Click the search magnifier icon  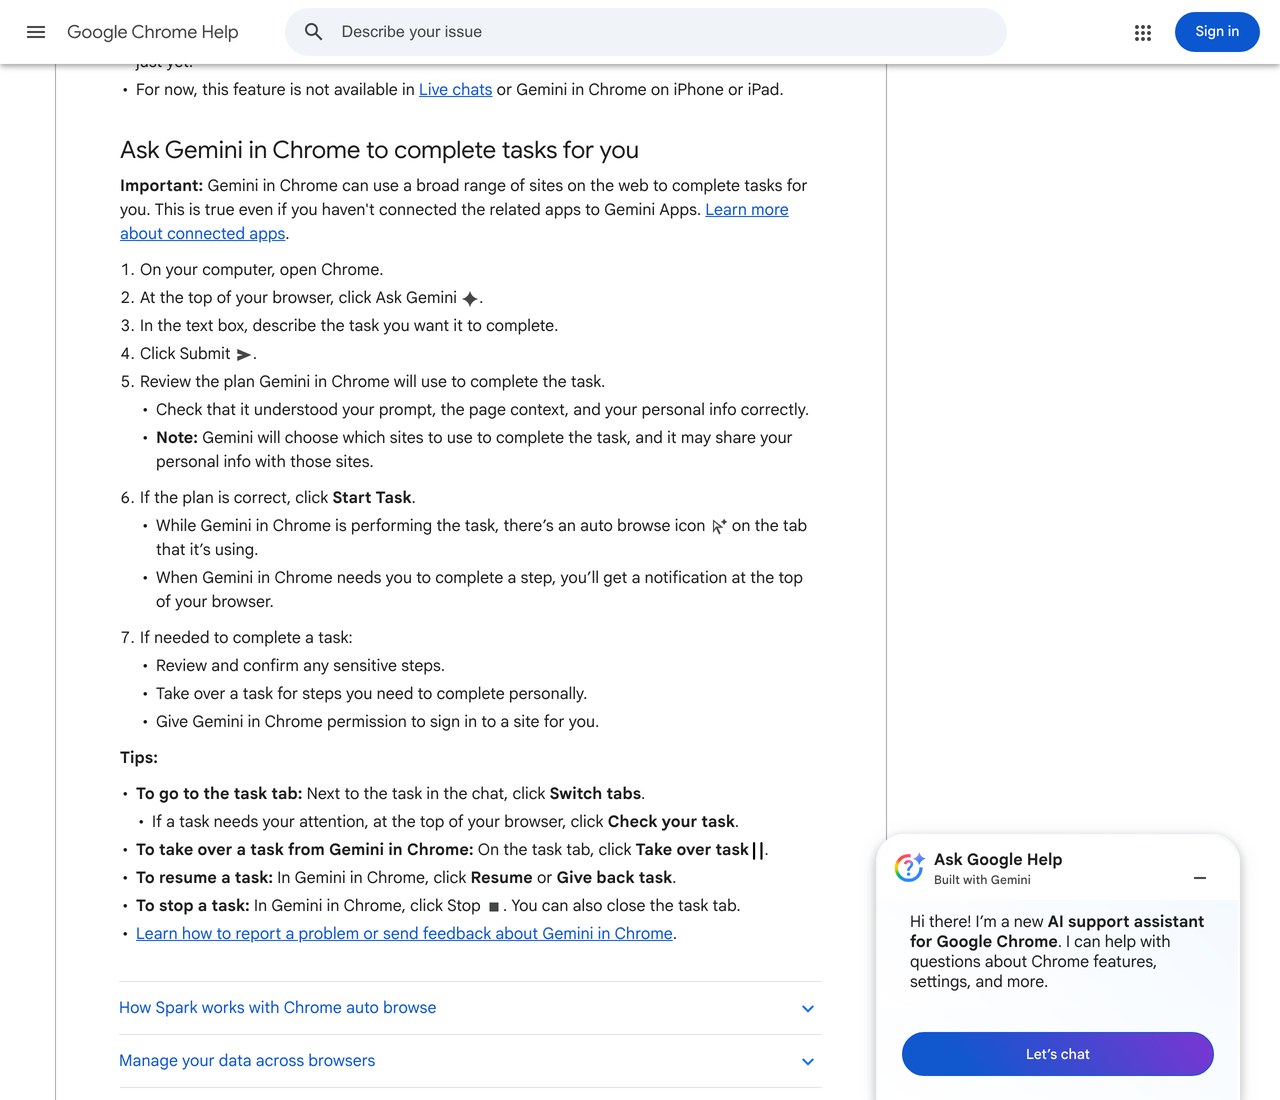click(x=314, y=32)
